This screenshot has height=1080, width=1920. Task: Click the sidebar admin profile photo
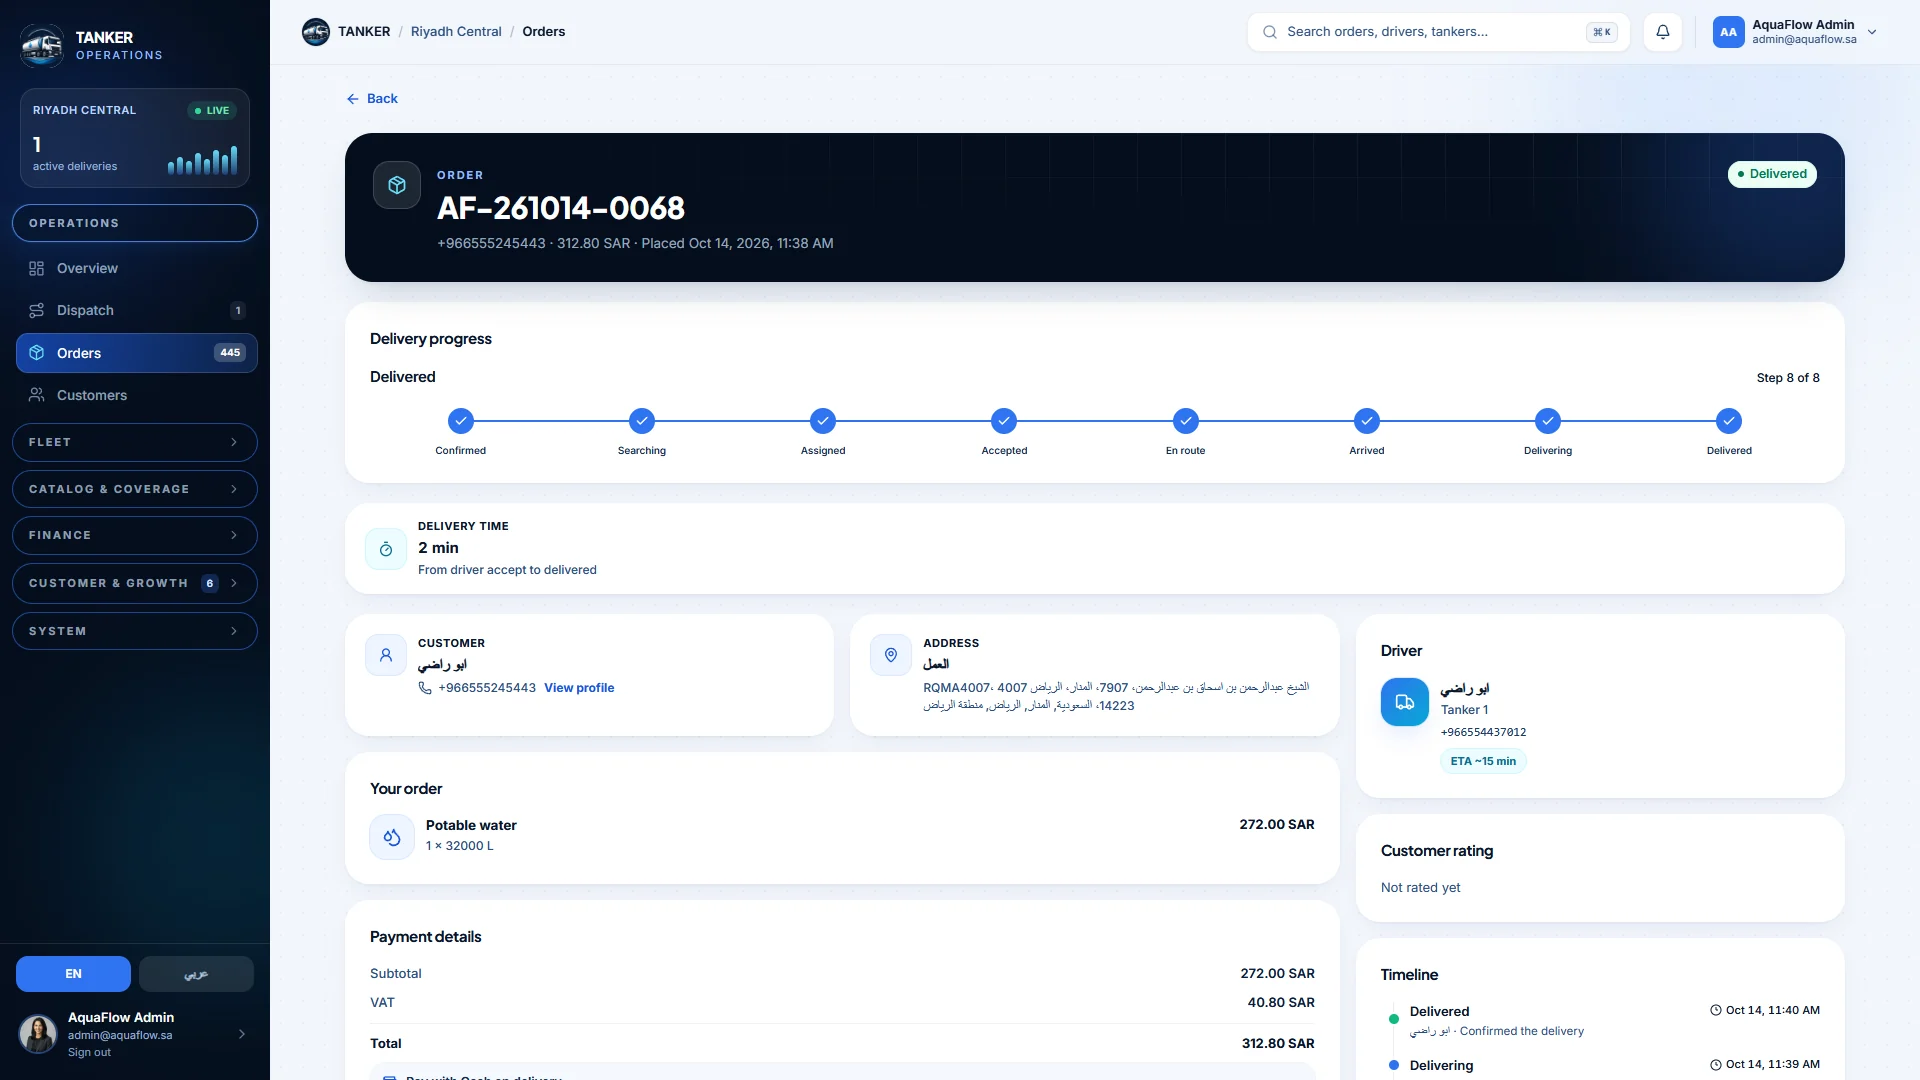(38, 1034)
